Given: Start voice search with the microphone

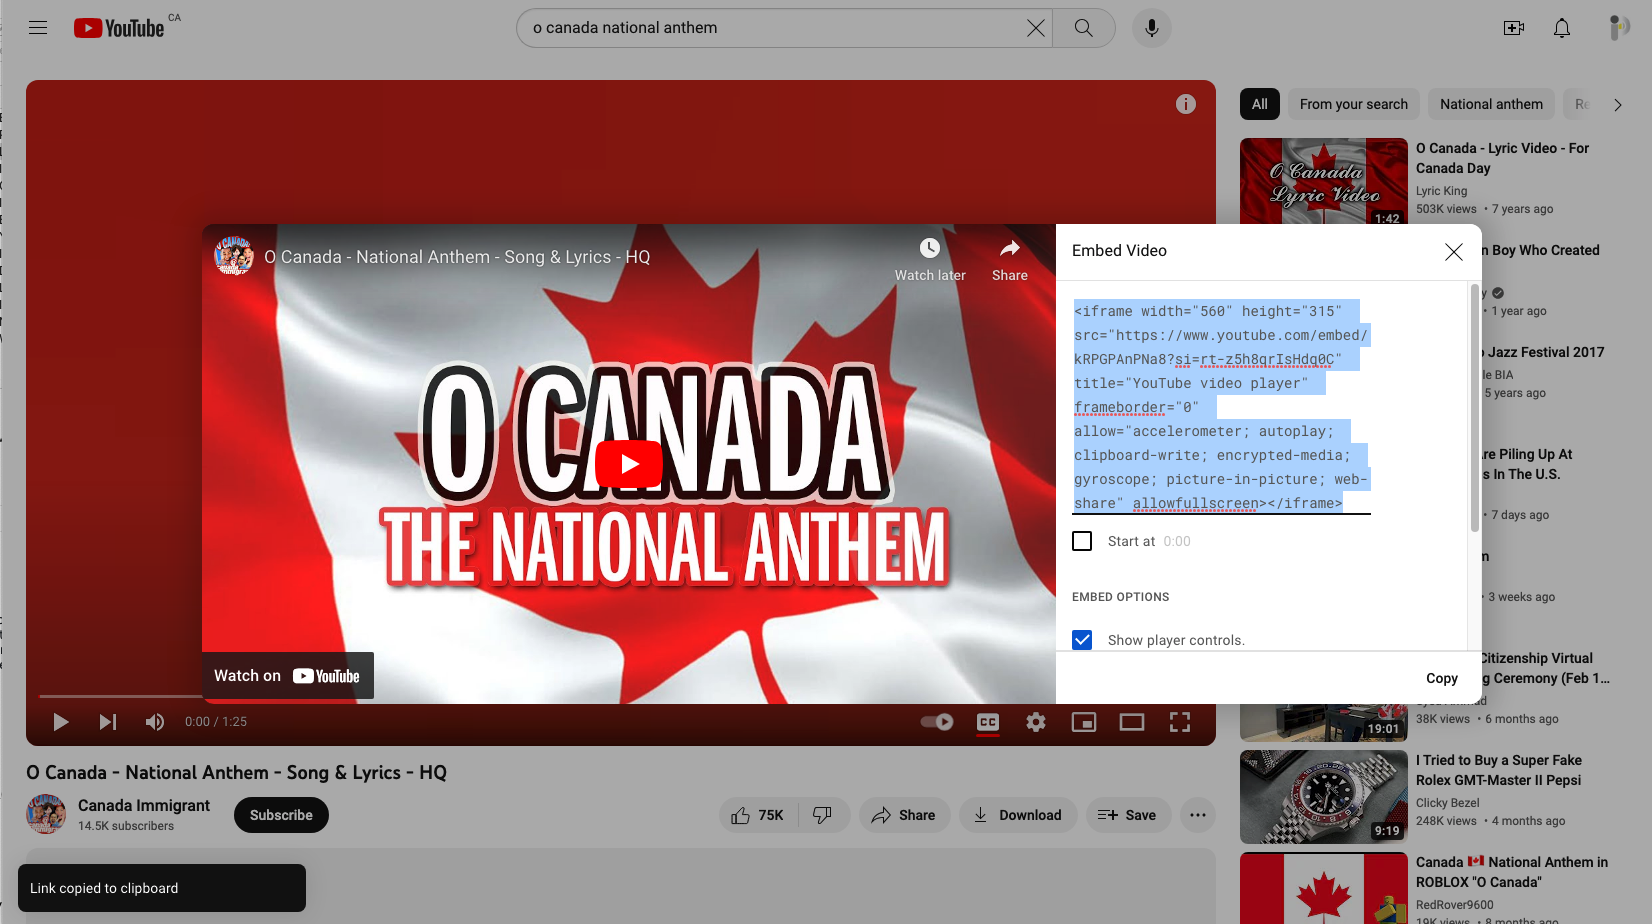Looking at the screenshot, I should click(x=1151, y=28).
